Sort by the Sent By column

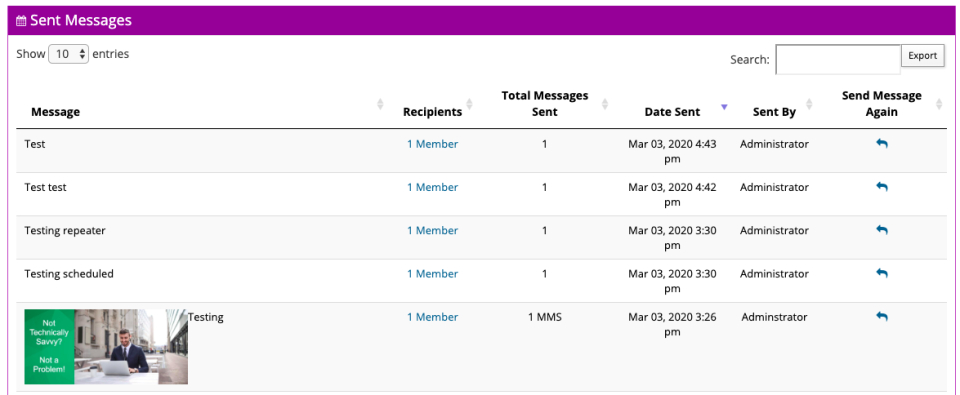coord(809,104)
